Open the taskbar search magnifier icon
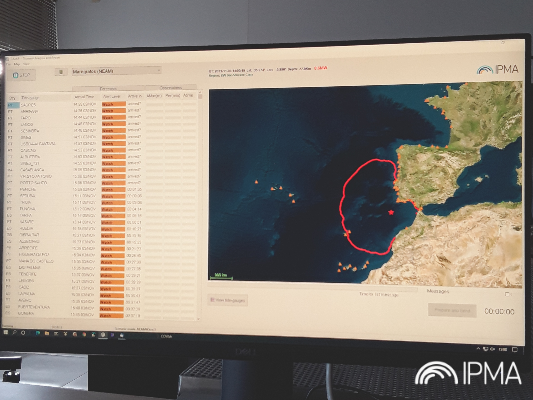The height and width of the screenshot is (400, 533). tap(14, 333)
